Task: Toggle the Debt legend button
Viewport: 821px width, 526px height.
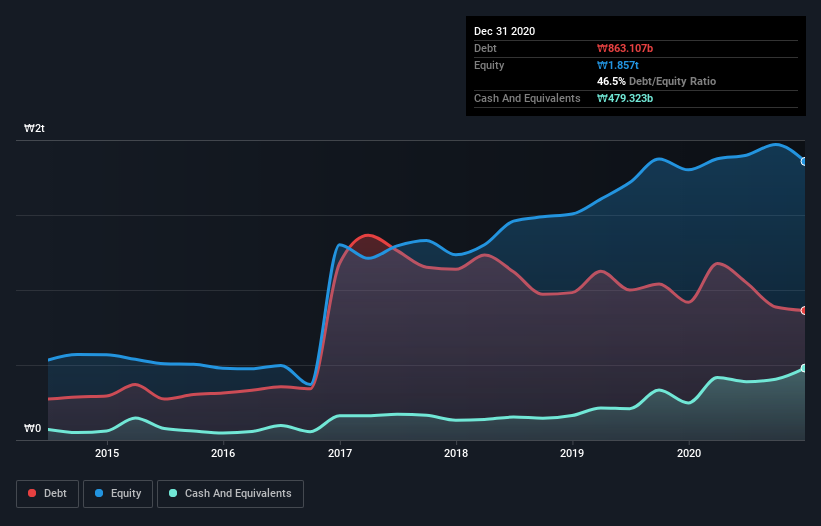Action: click(x=47, y=494)
